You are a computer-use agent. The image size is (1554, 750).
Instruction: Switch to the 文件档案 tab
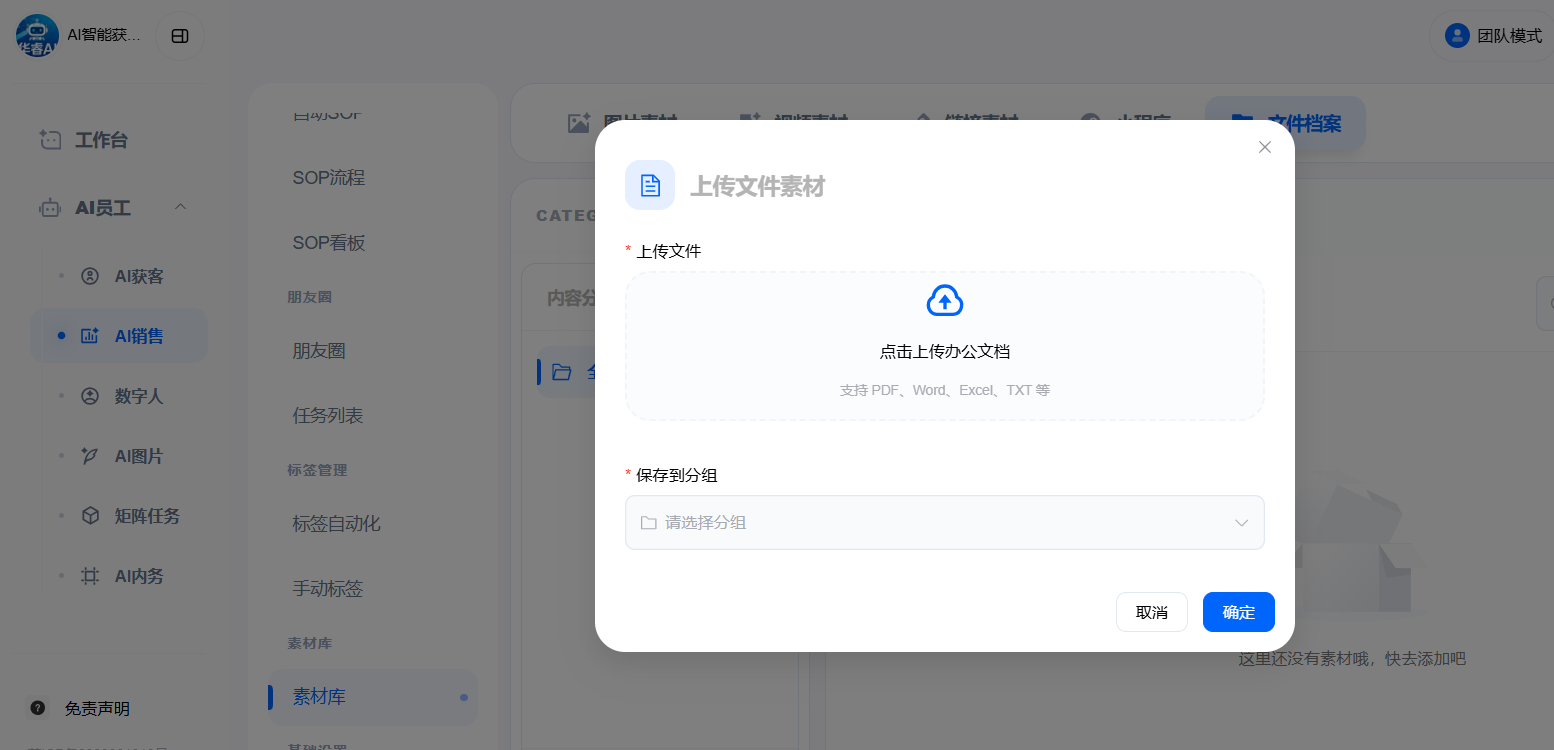point(1285,124)
